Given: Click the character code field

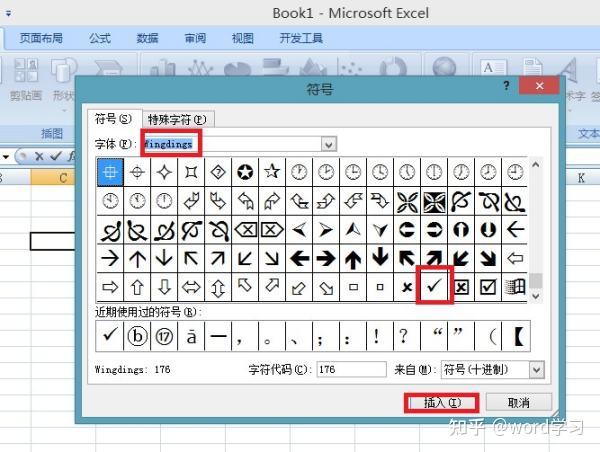Looking at the screenshot, I should 351,369.
